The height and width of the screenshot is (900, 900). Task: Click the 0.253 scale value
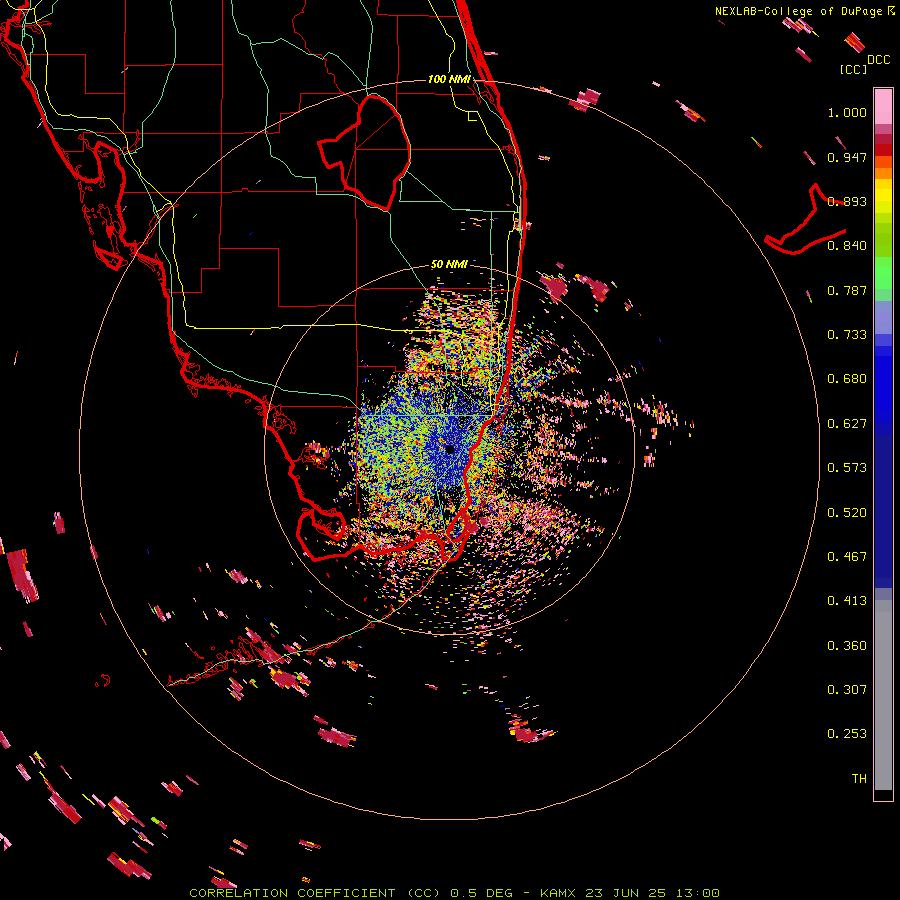click(847, 734)
